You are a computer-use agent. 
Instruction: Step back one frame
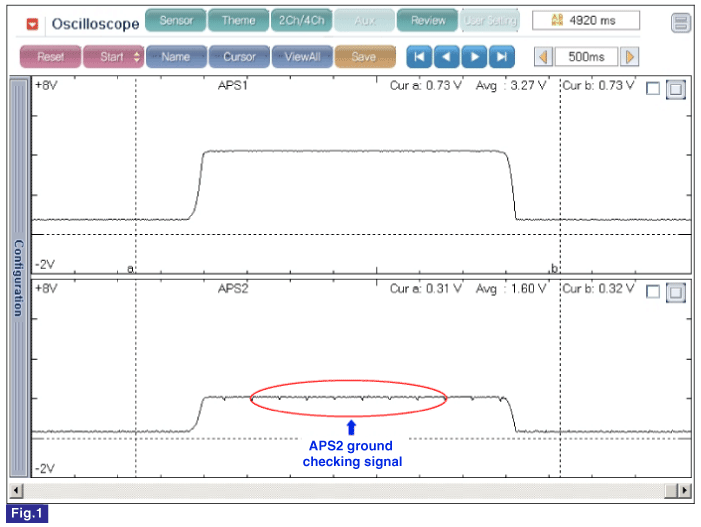(446, 57)
